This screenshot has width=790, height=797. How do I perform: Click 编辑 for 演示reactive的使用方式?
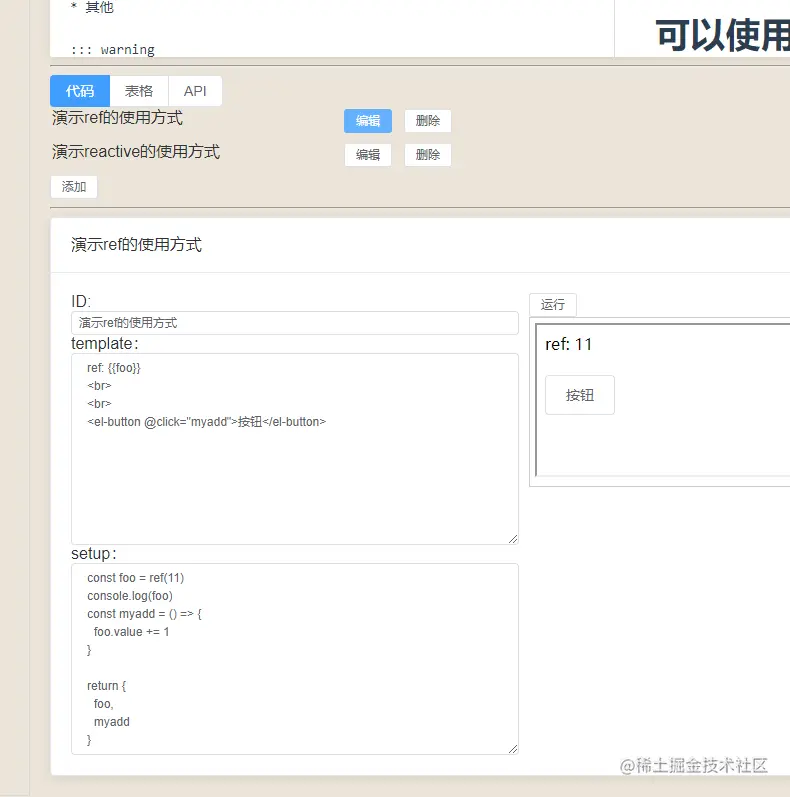[368, 155]
